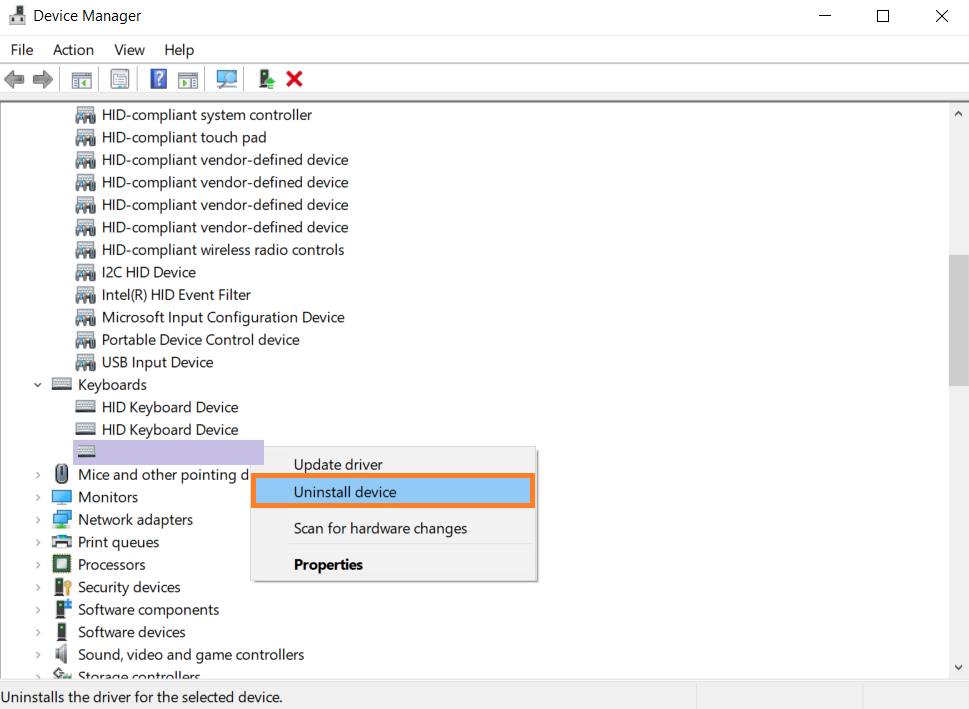Open the Action menu

73,50
